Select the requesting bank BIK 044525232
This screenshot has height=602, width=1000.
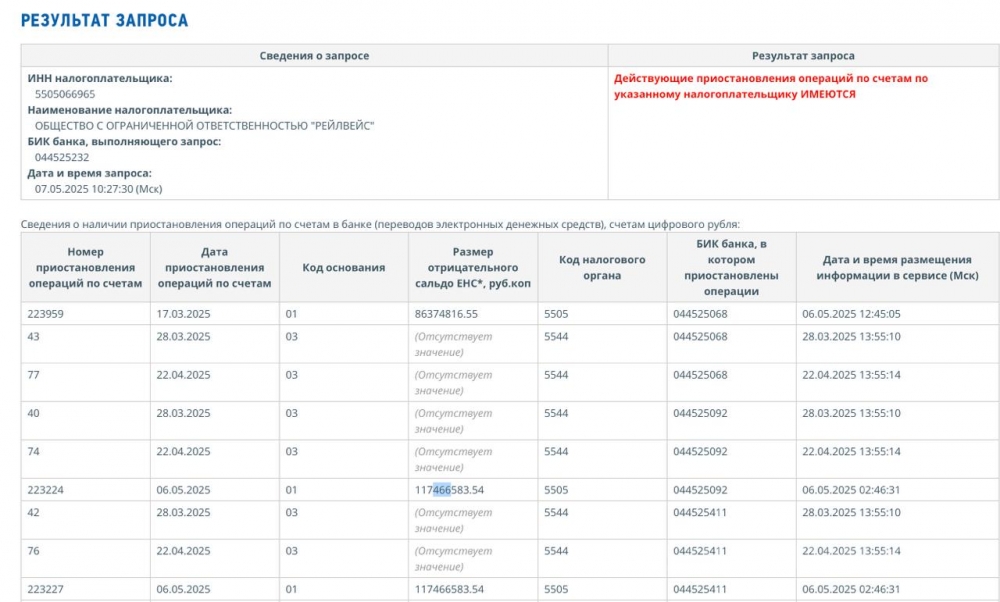(62, 157)
